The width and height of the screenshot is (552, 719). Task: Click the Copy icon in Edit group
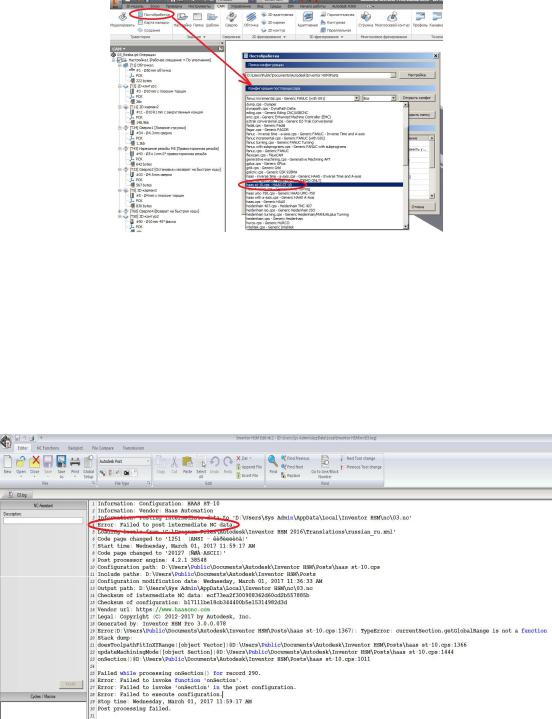point(161,462)
